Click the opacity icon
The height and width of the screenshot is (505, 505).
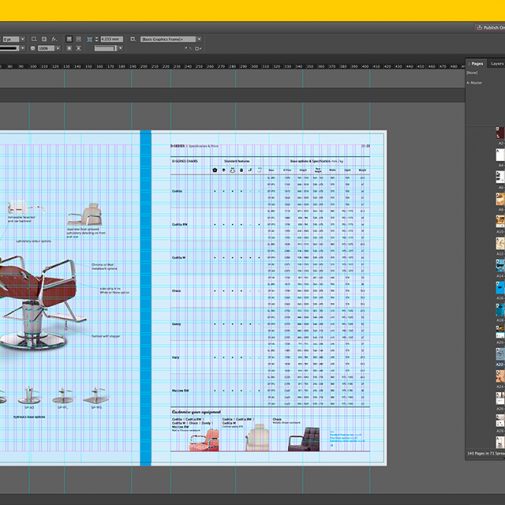click(33, 48)
